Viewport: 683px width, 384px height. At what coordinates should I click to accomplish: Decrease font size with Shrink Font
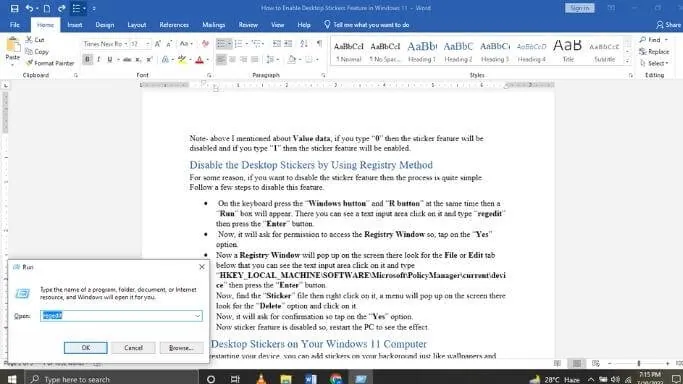point(169,44)
